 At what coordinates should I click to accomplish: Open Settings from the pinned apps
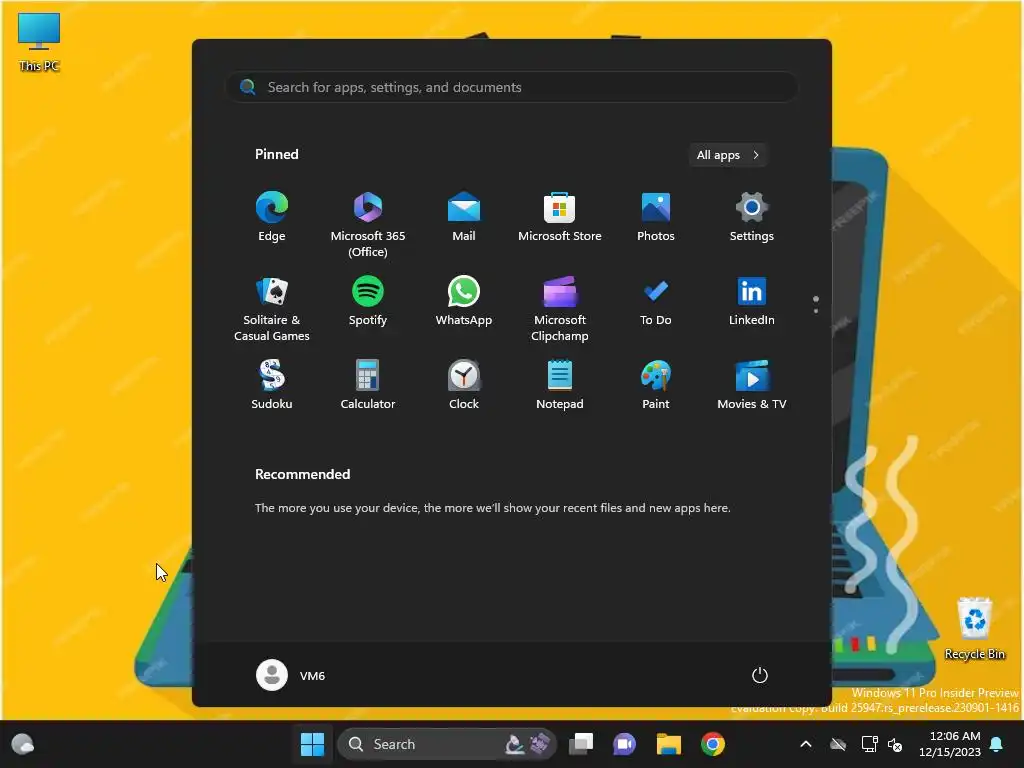752,217
